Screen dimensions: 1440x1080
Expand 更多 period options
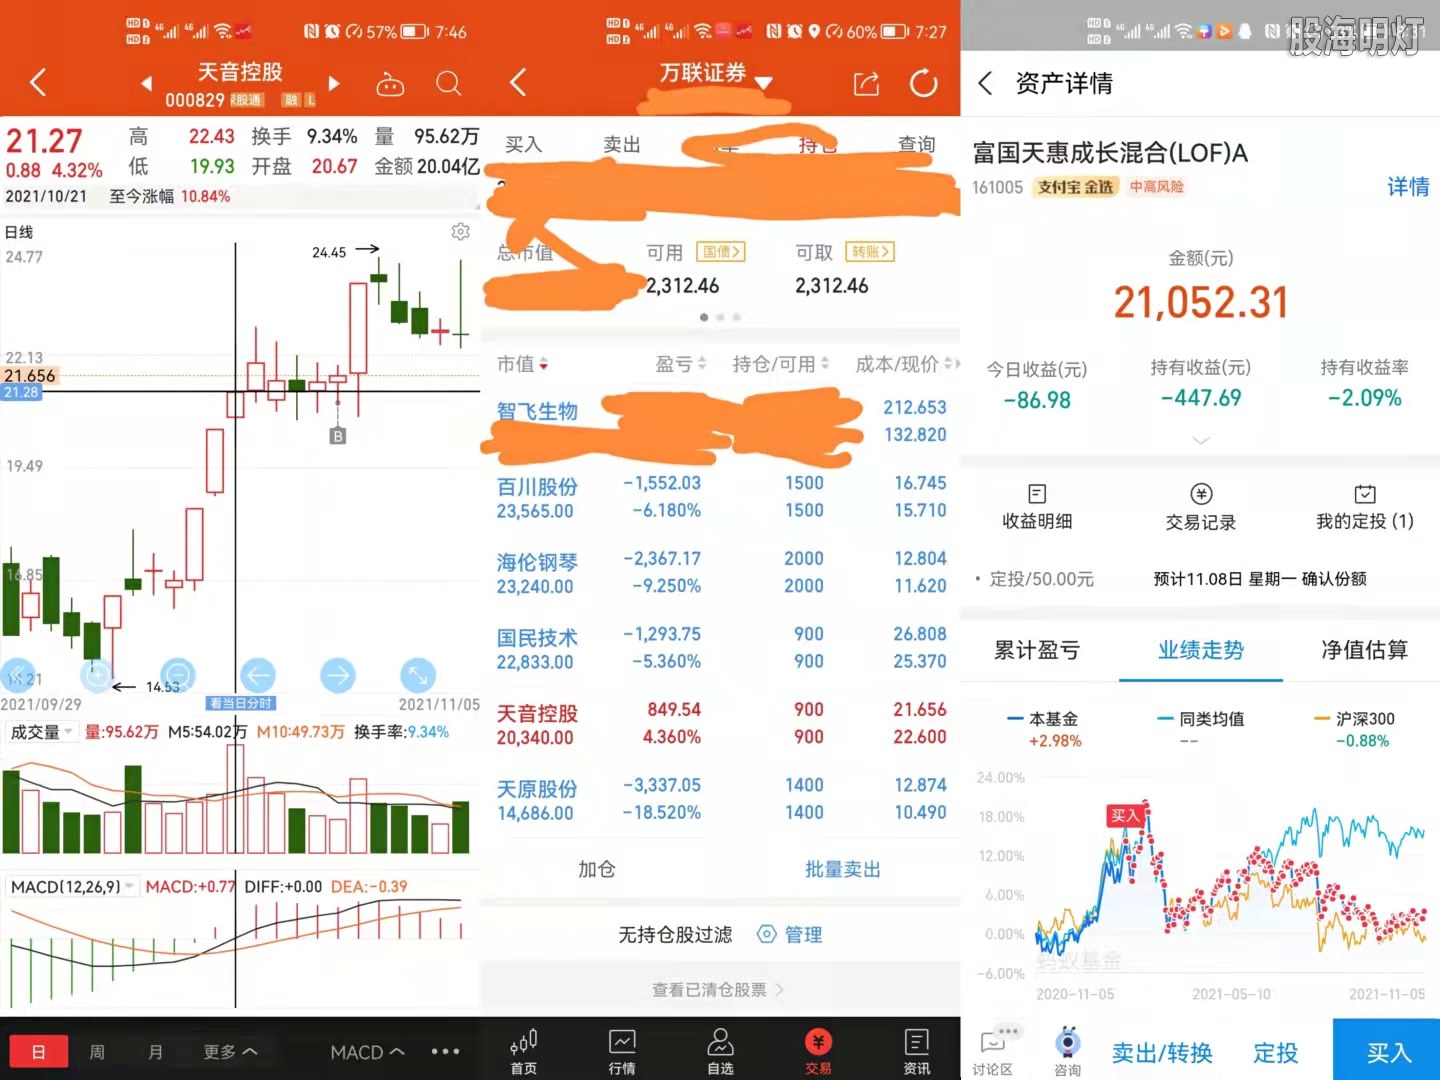click(230, 1052)
